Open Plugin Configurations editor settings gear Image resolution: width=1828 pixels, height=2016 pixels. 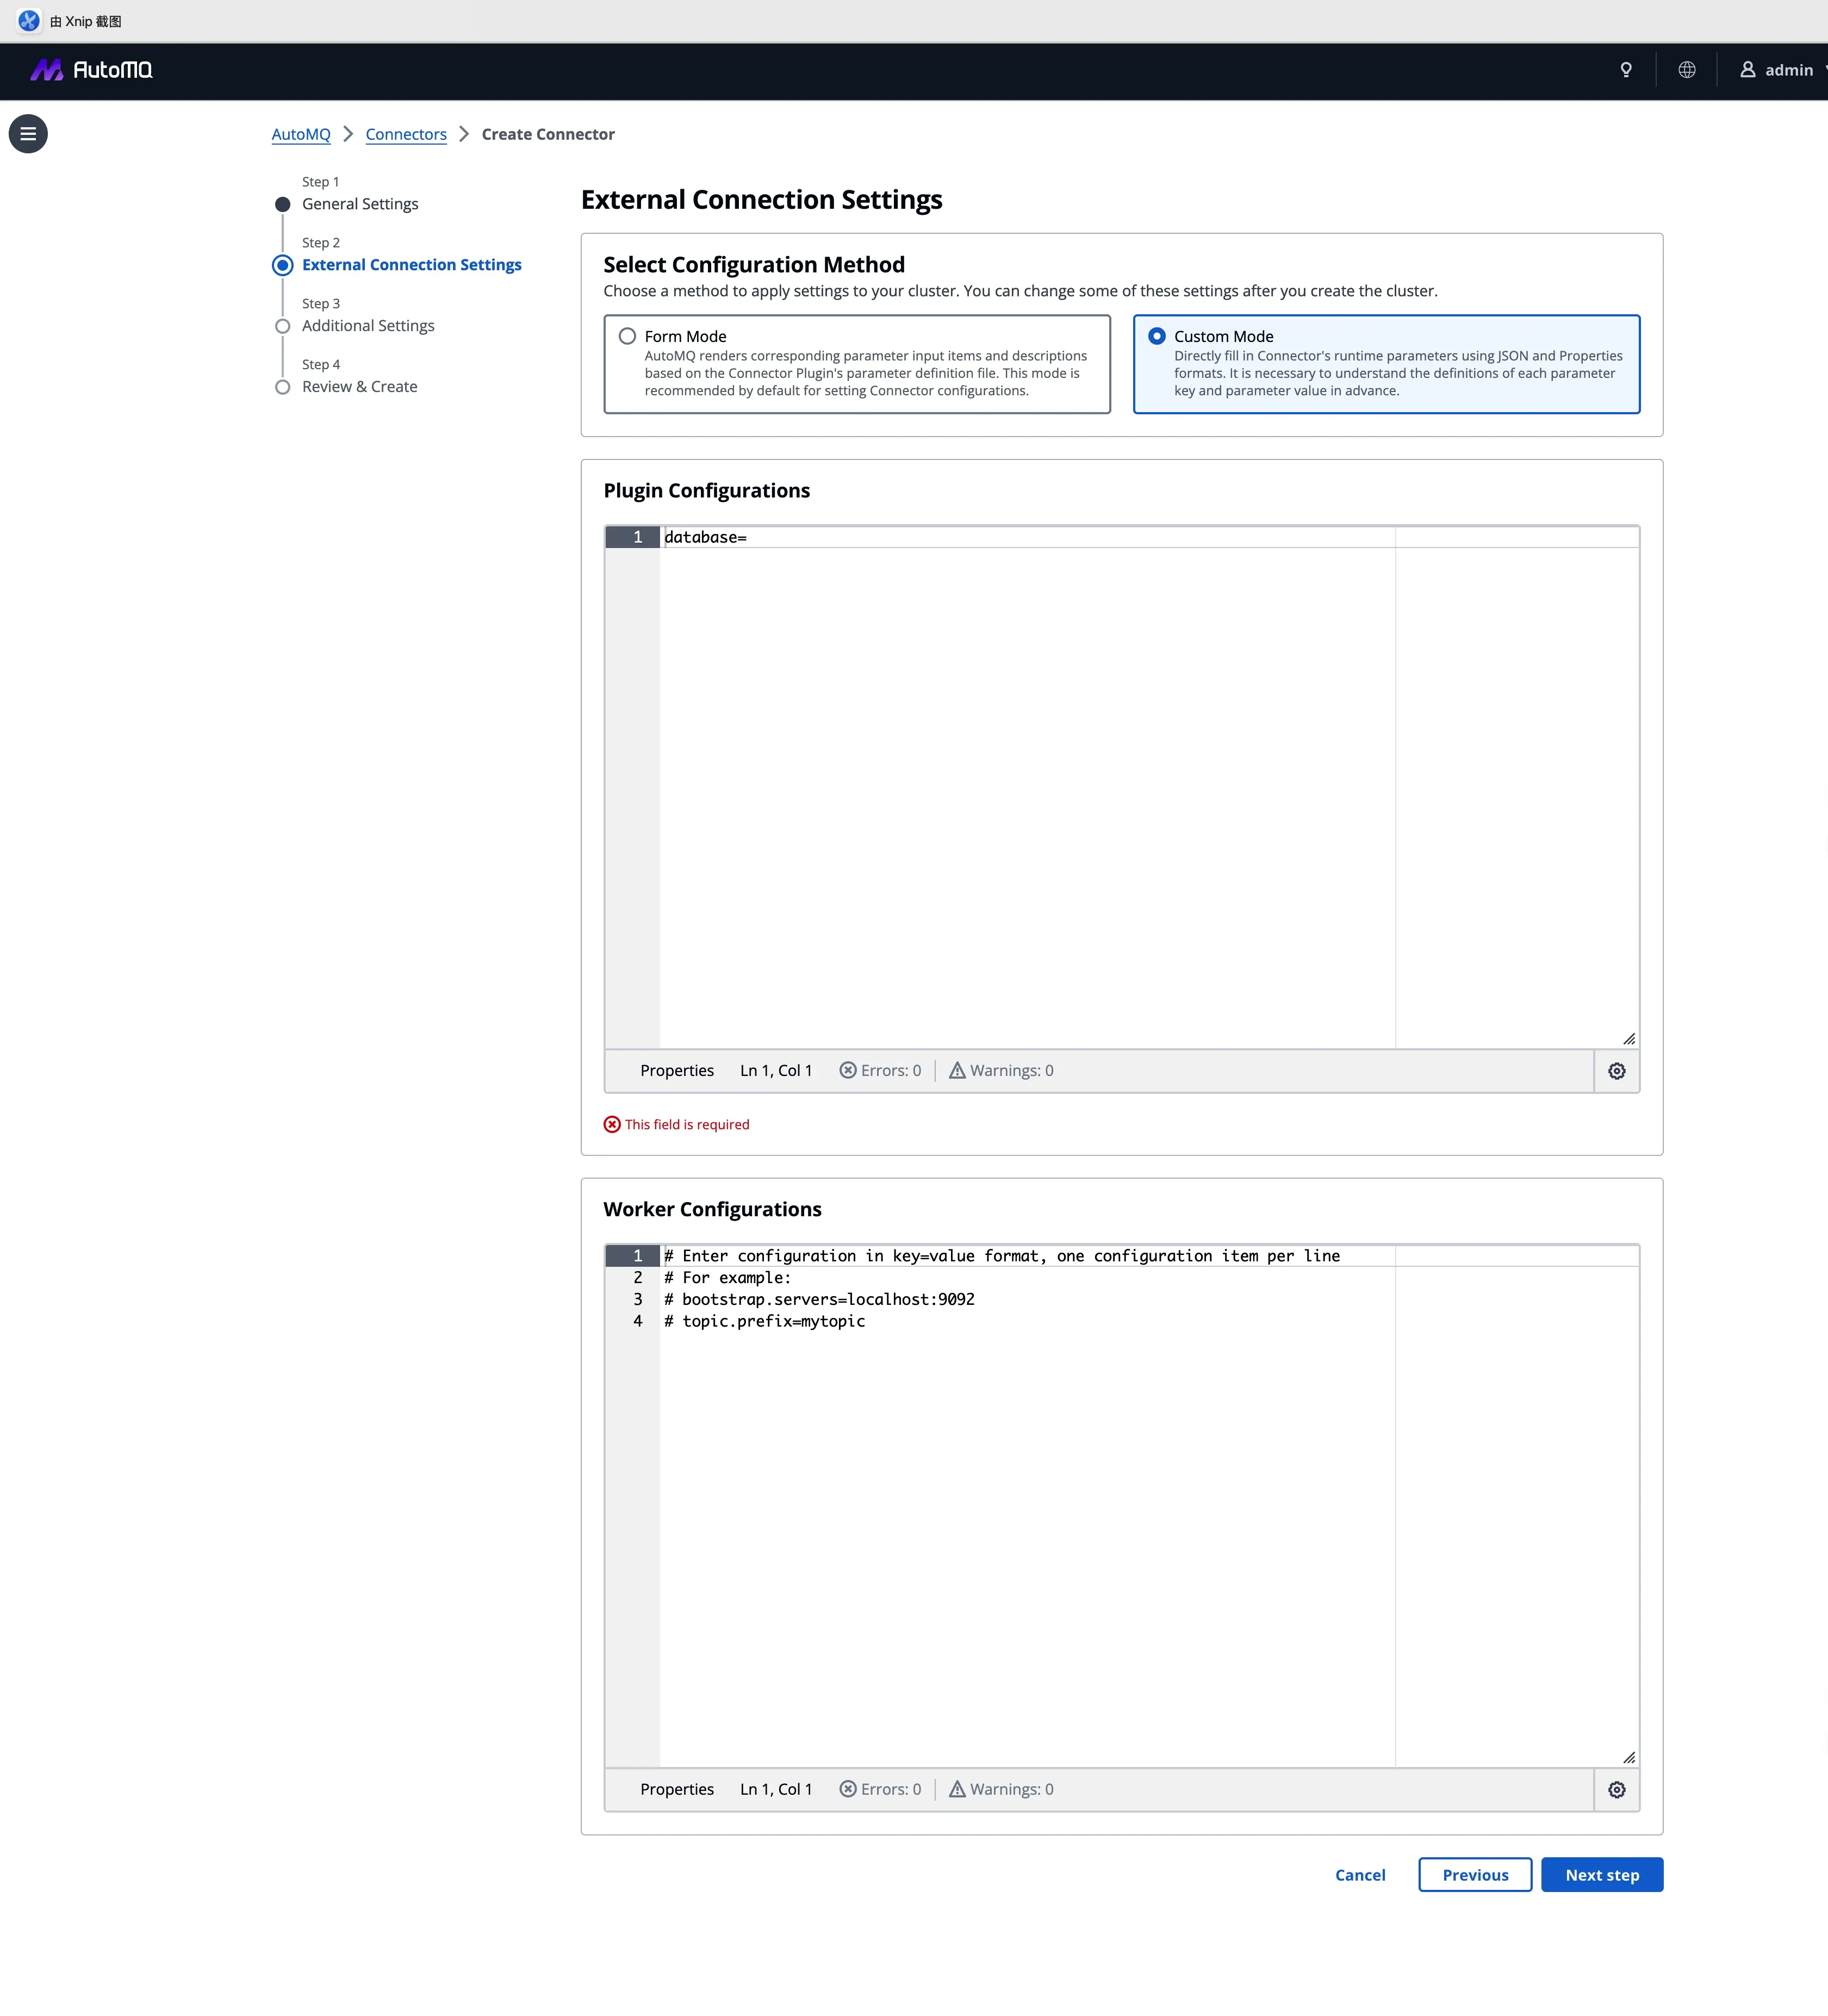pos(1616,1071)
